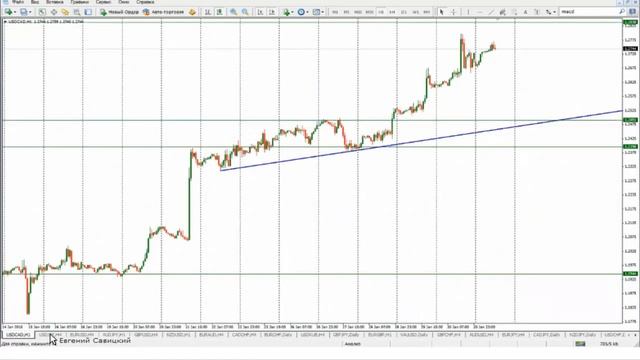Image resolution: width=640 pixels, height=360 pixels.
Task: Toggle chart shift icon
Action: [x=272, y=12]
